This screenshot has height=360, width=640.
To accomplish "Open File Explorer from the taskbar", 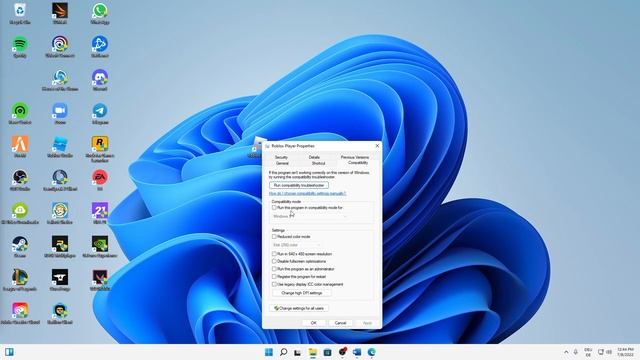I will (313, 352).
